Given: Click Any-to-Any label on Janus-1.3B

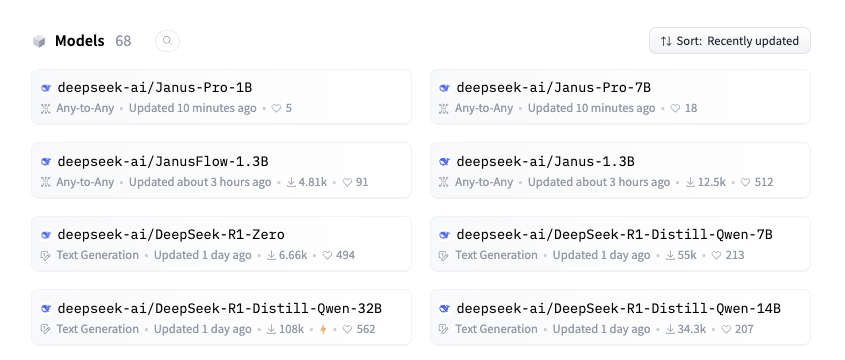Looking at the screenshot, I should pos(484,182).
